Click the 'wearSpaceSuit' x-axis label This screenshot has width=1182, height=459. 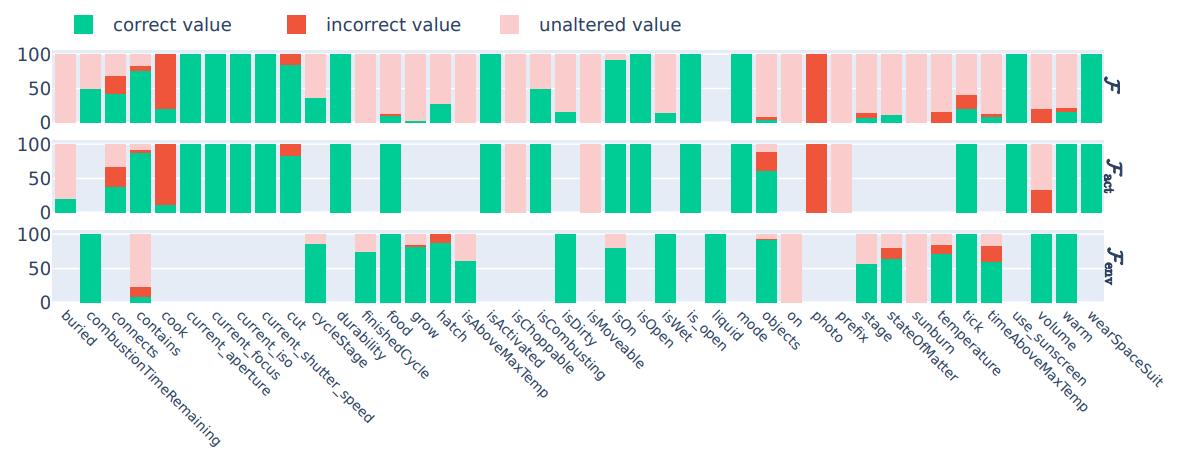click(1123, 349)
